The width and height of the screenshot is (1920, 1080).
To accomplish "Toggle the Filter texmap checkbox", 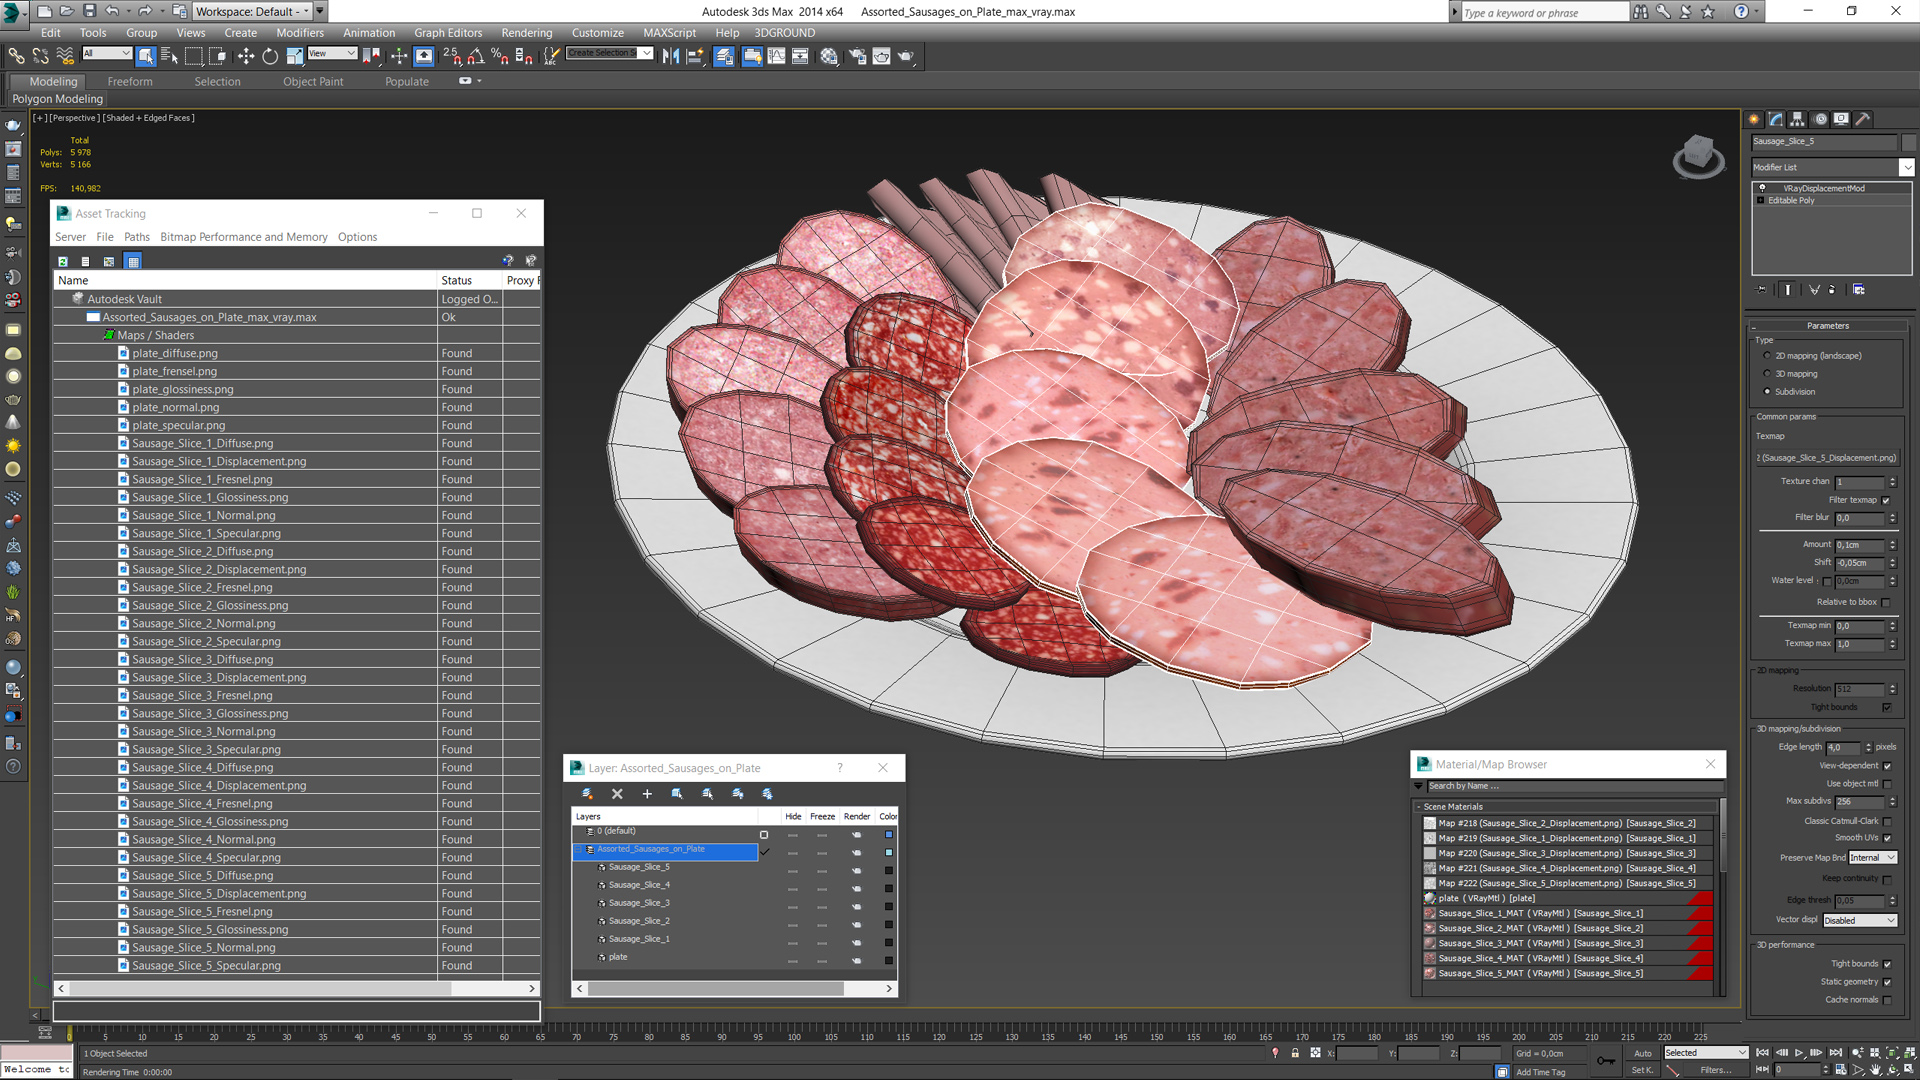I will [x=1886, y=500].
